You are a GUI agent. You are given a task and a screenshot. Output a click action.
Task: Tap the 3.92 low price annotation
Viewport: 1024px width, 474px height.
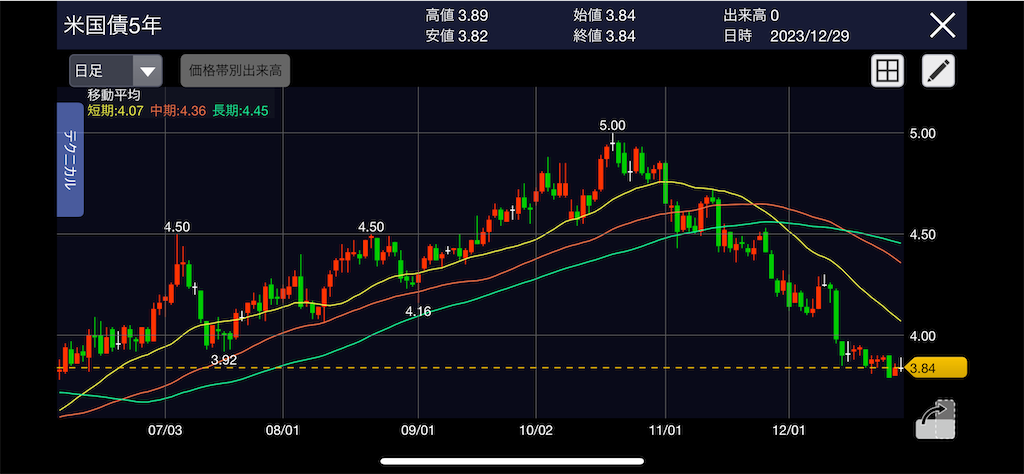224,359
